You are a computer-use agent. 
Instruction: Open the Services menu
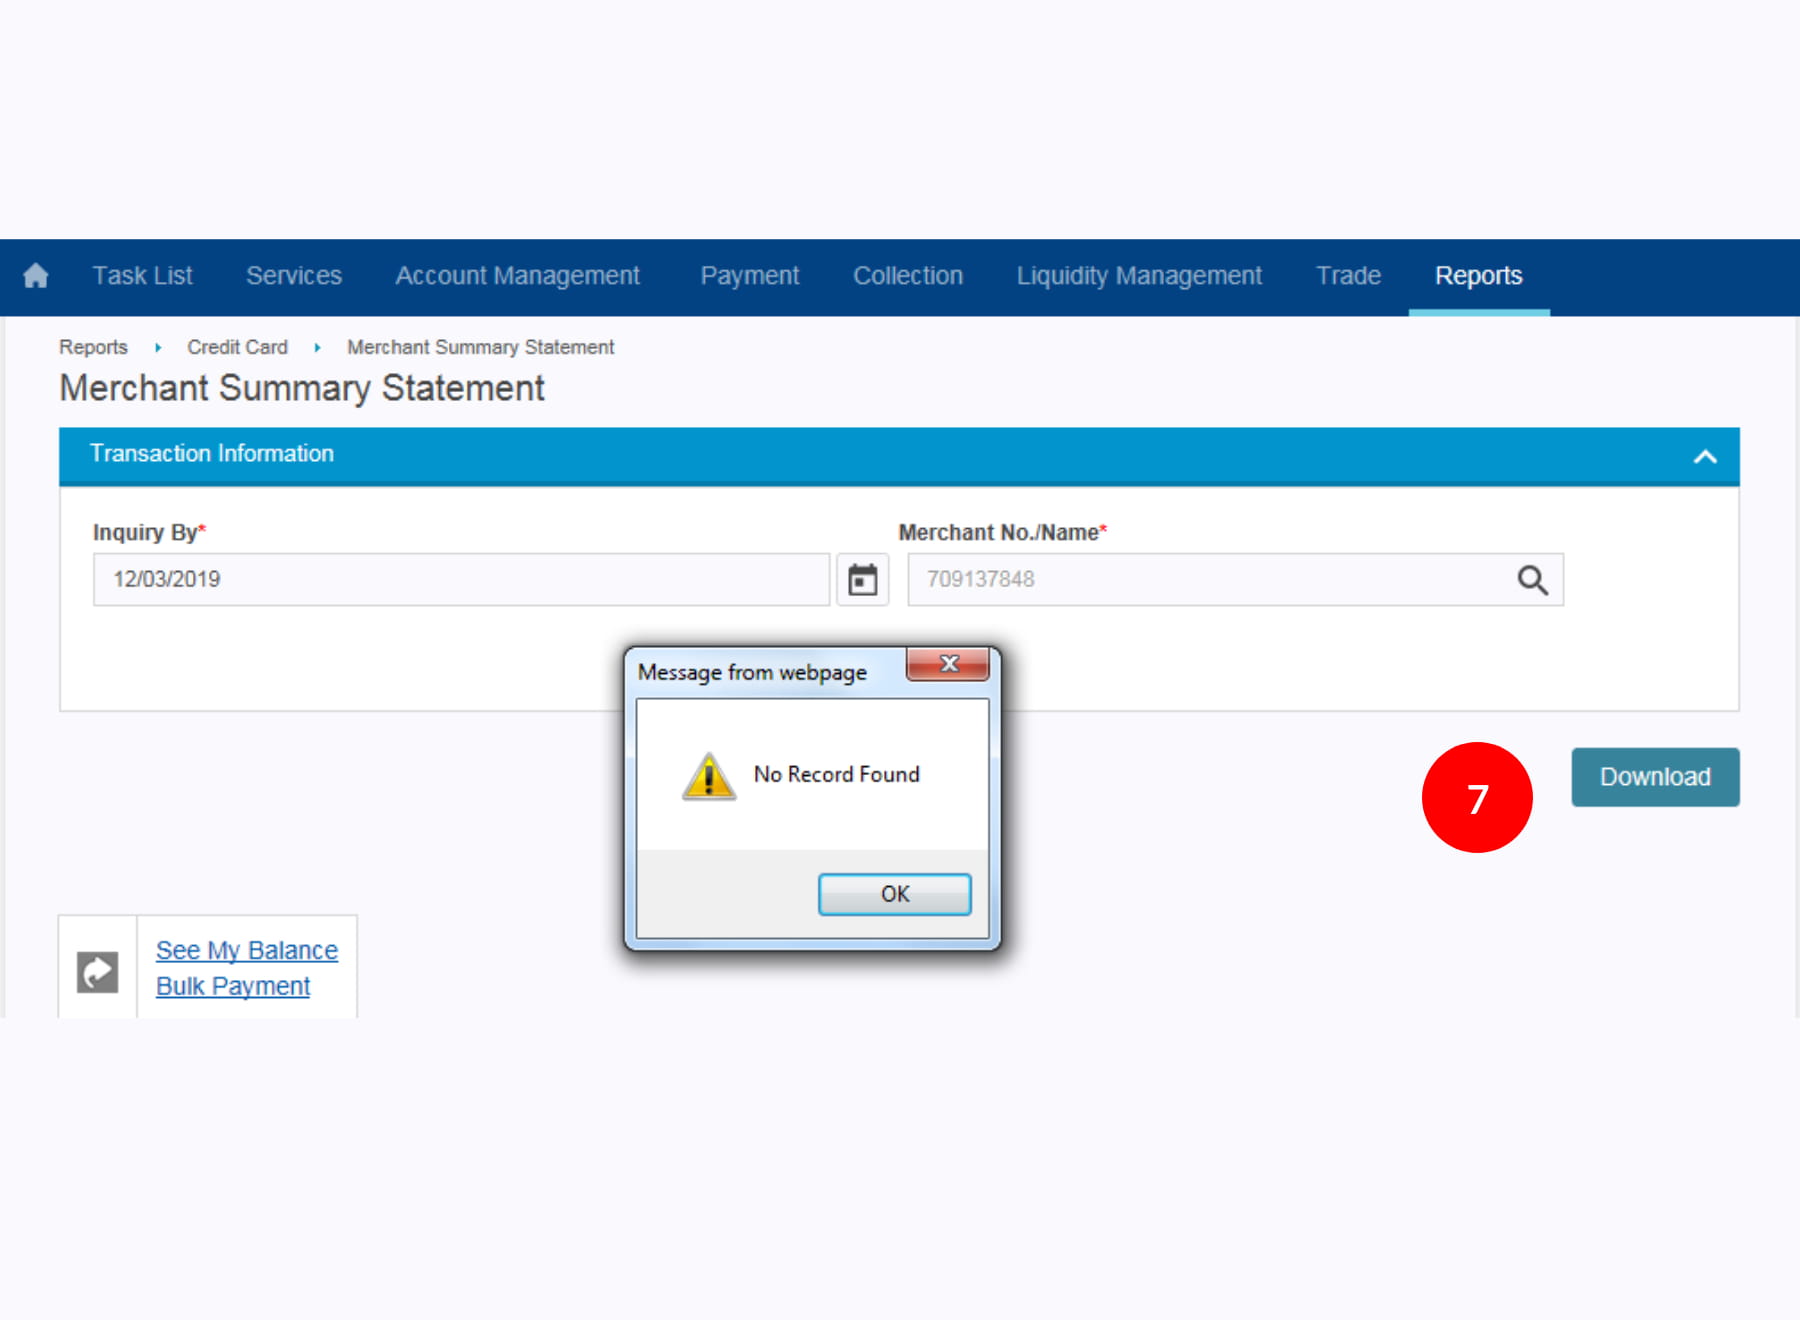[294, 276]
